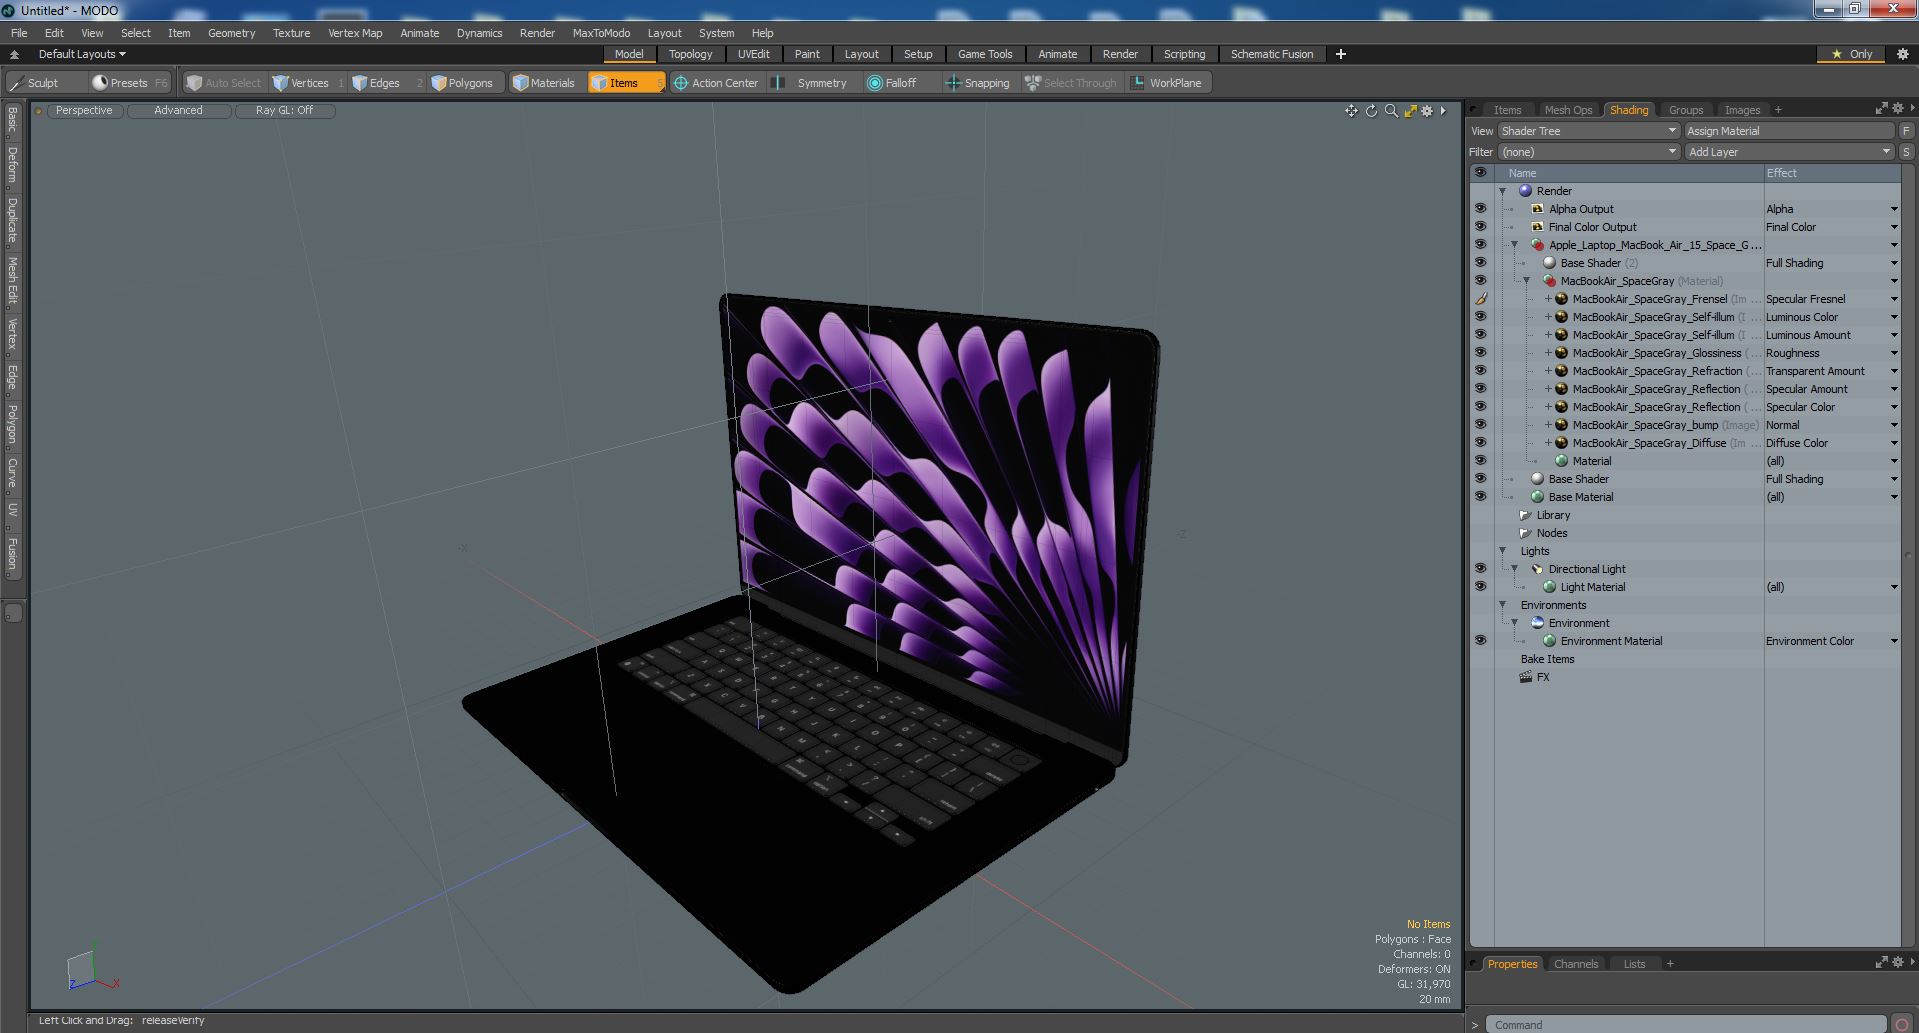Screen dimensions: 1919x1033
Task: Expand the Nodes folder
Action: (x=1526, y=533)
